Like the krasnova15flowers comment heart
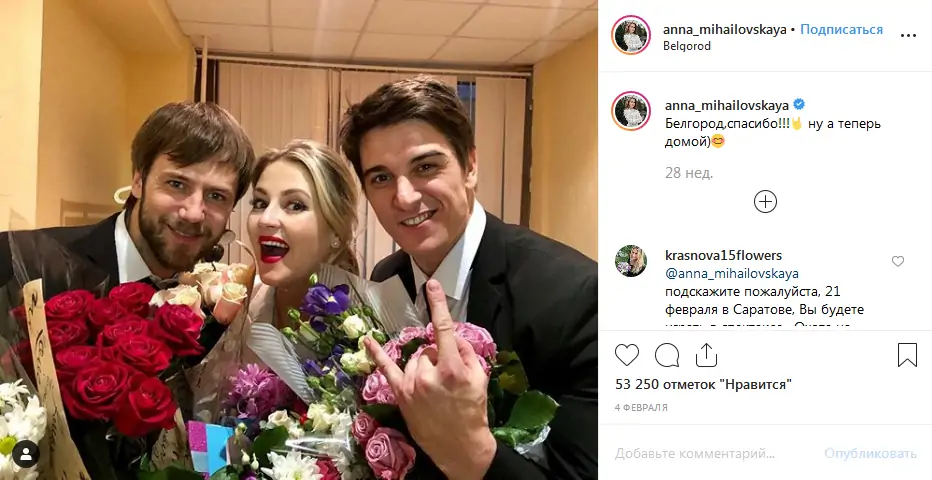932x480 pixels. tap(898, 261)
